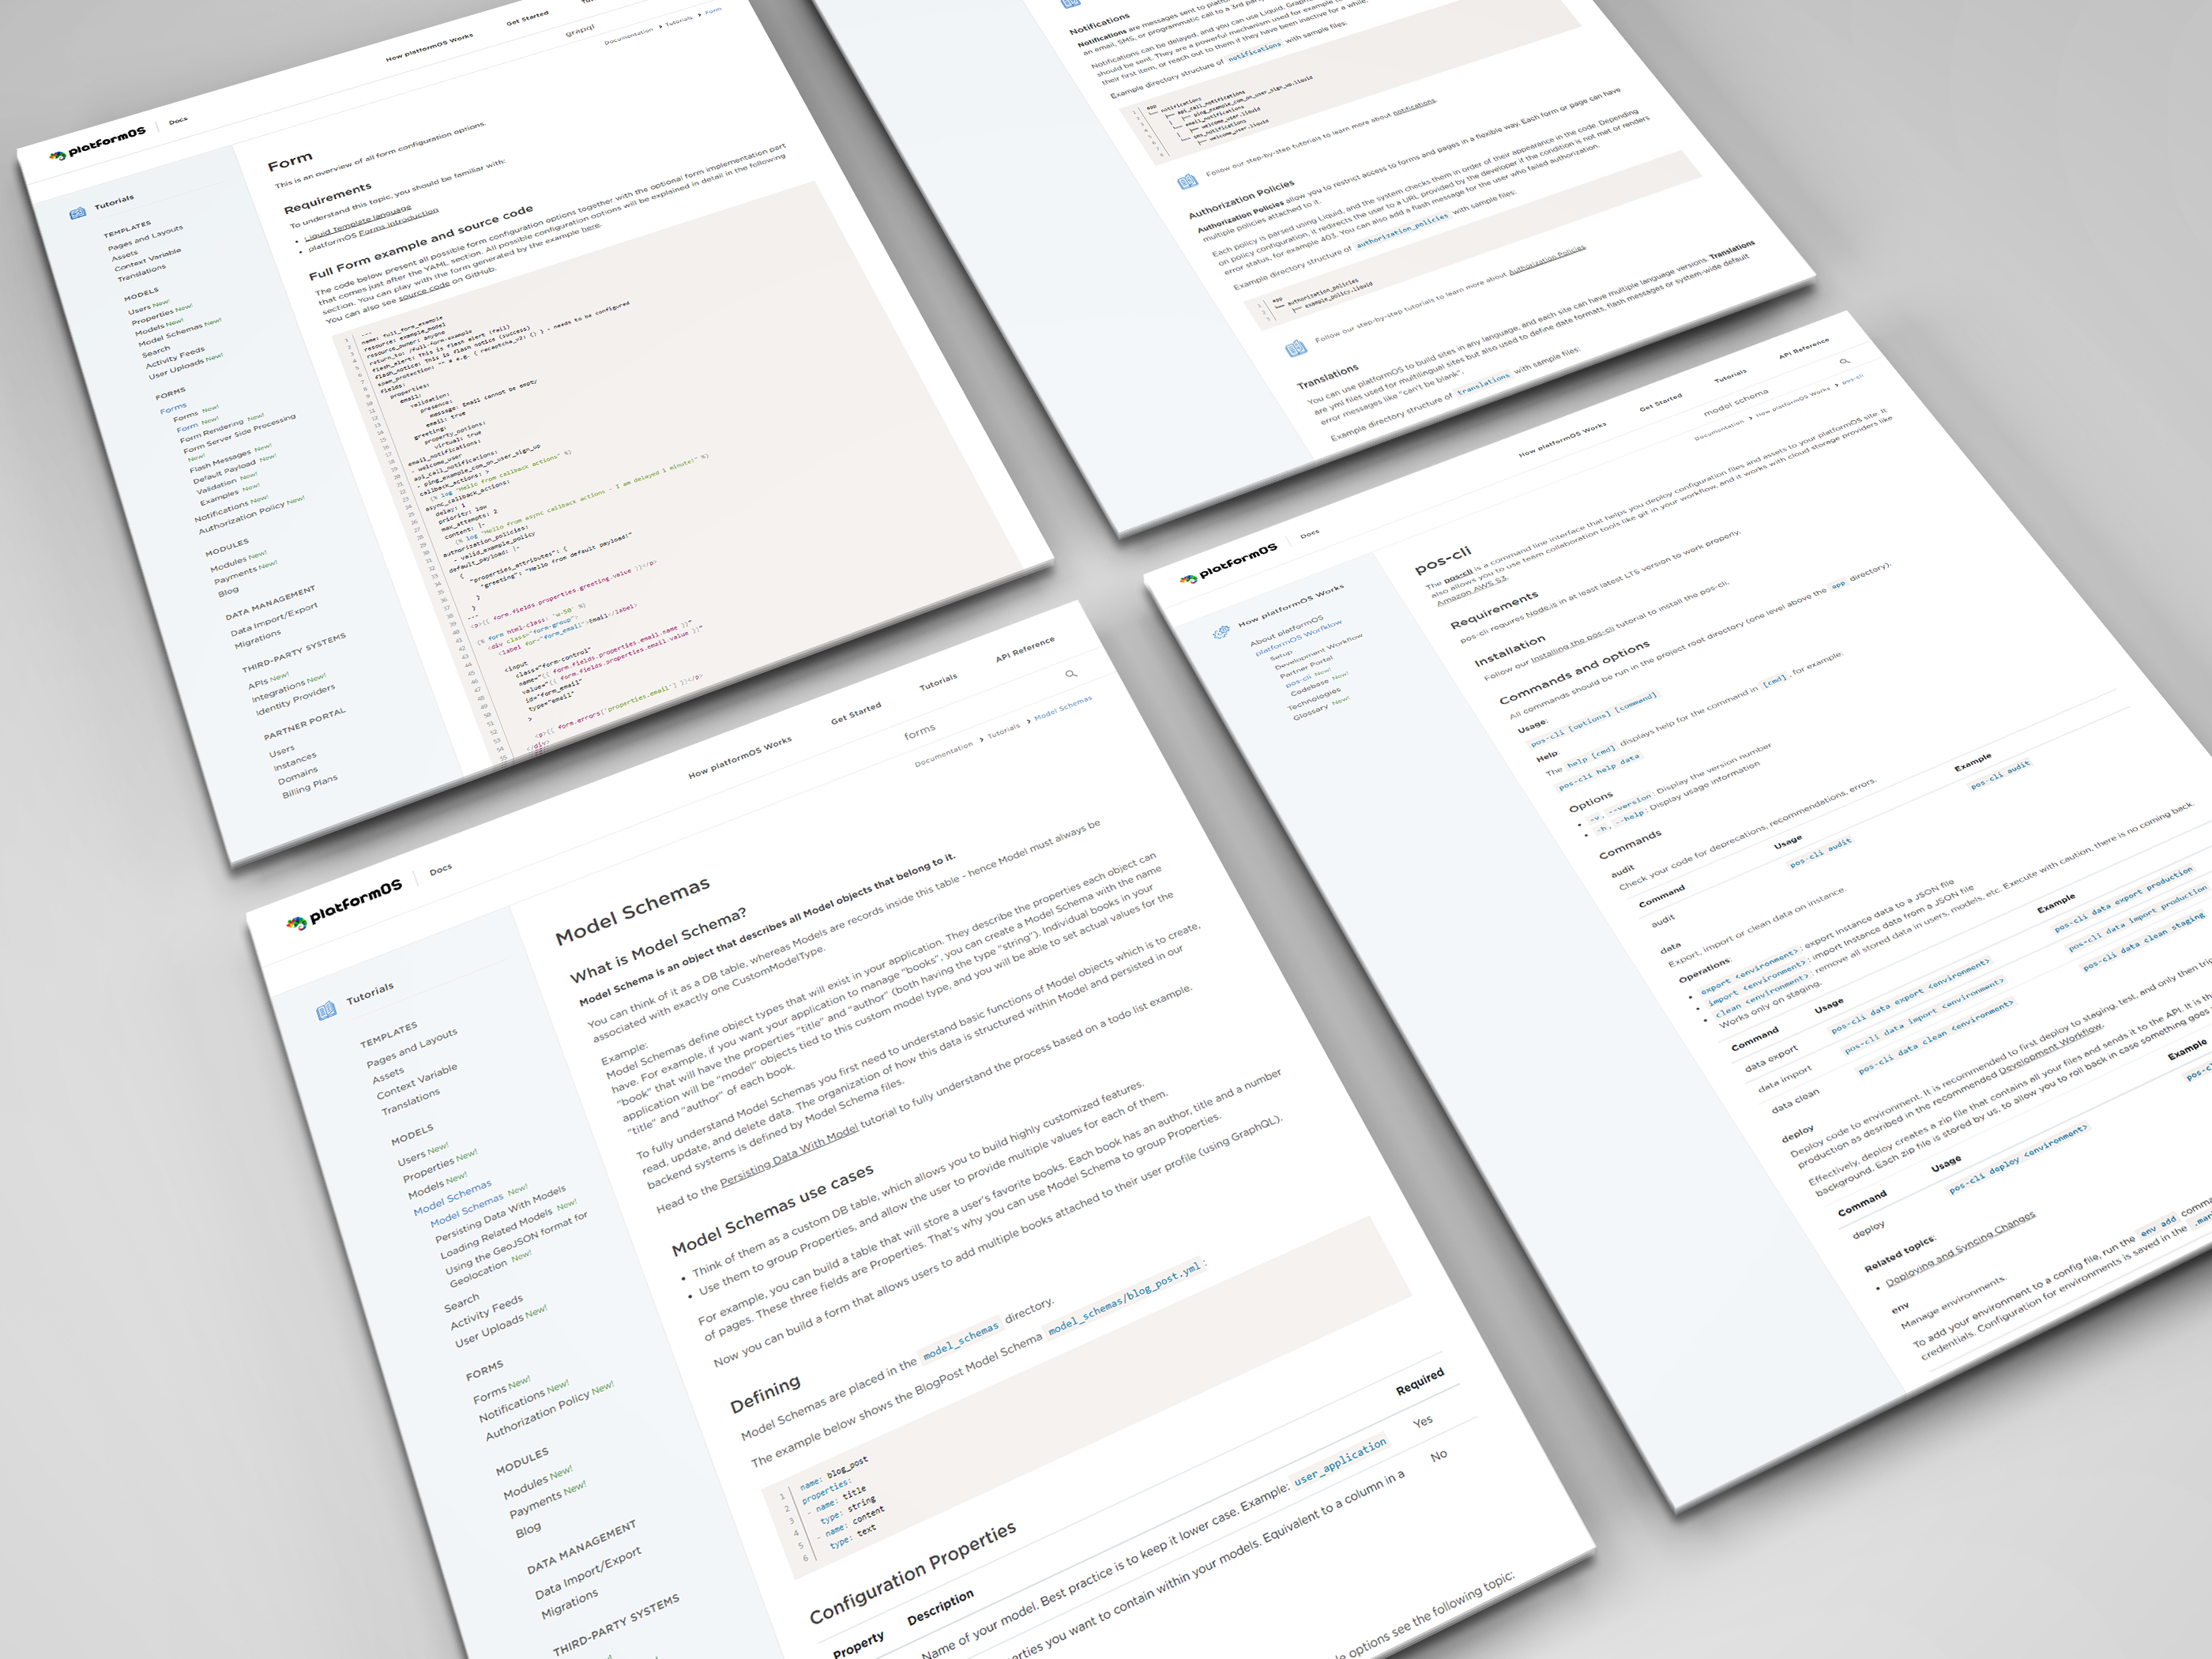Open Tutorials in the pos-cli page top menu

(1731, 376)
